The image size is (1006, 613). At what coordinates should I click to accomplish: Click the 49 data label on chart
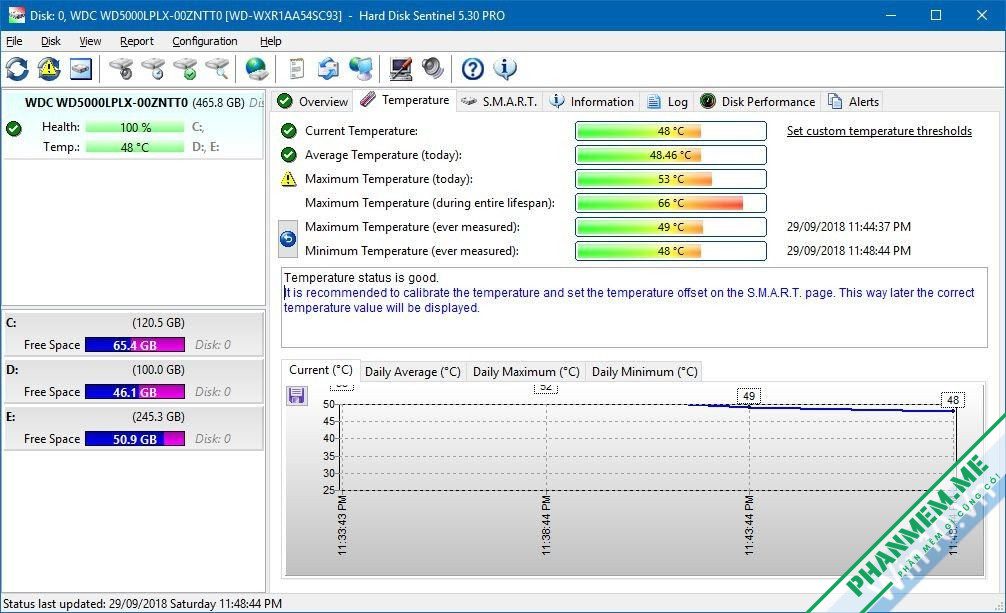[x=749, y=396]
